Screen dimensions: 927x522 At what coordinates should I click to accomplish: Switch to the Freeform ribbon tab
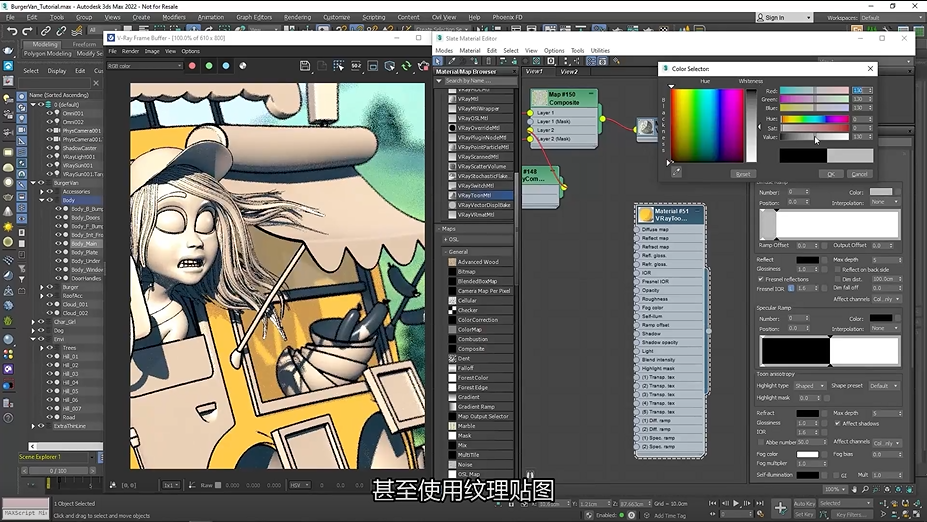[84, 44]
